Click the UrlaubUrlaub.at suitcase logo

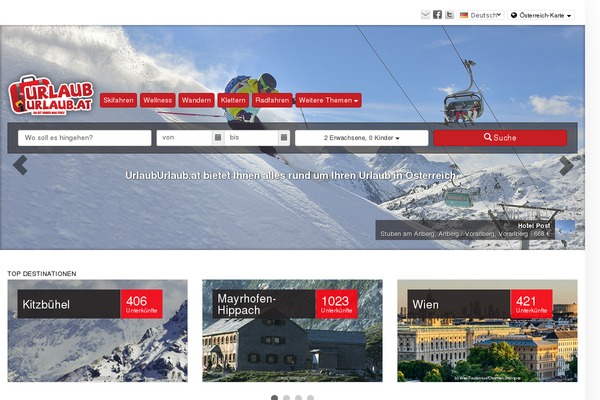coord(51,95)
